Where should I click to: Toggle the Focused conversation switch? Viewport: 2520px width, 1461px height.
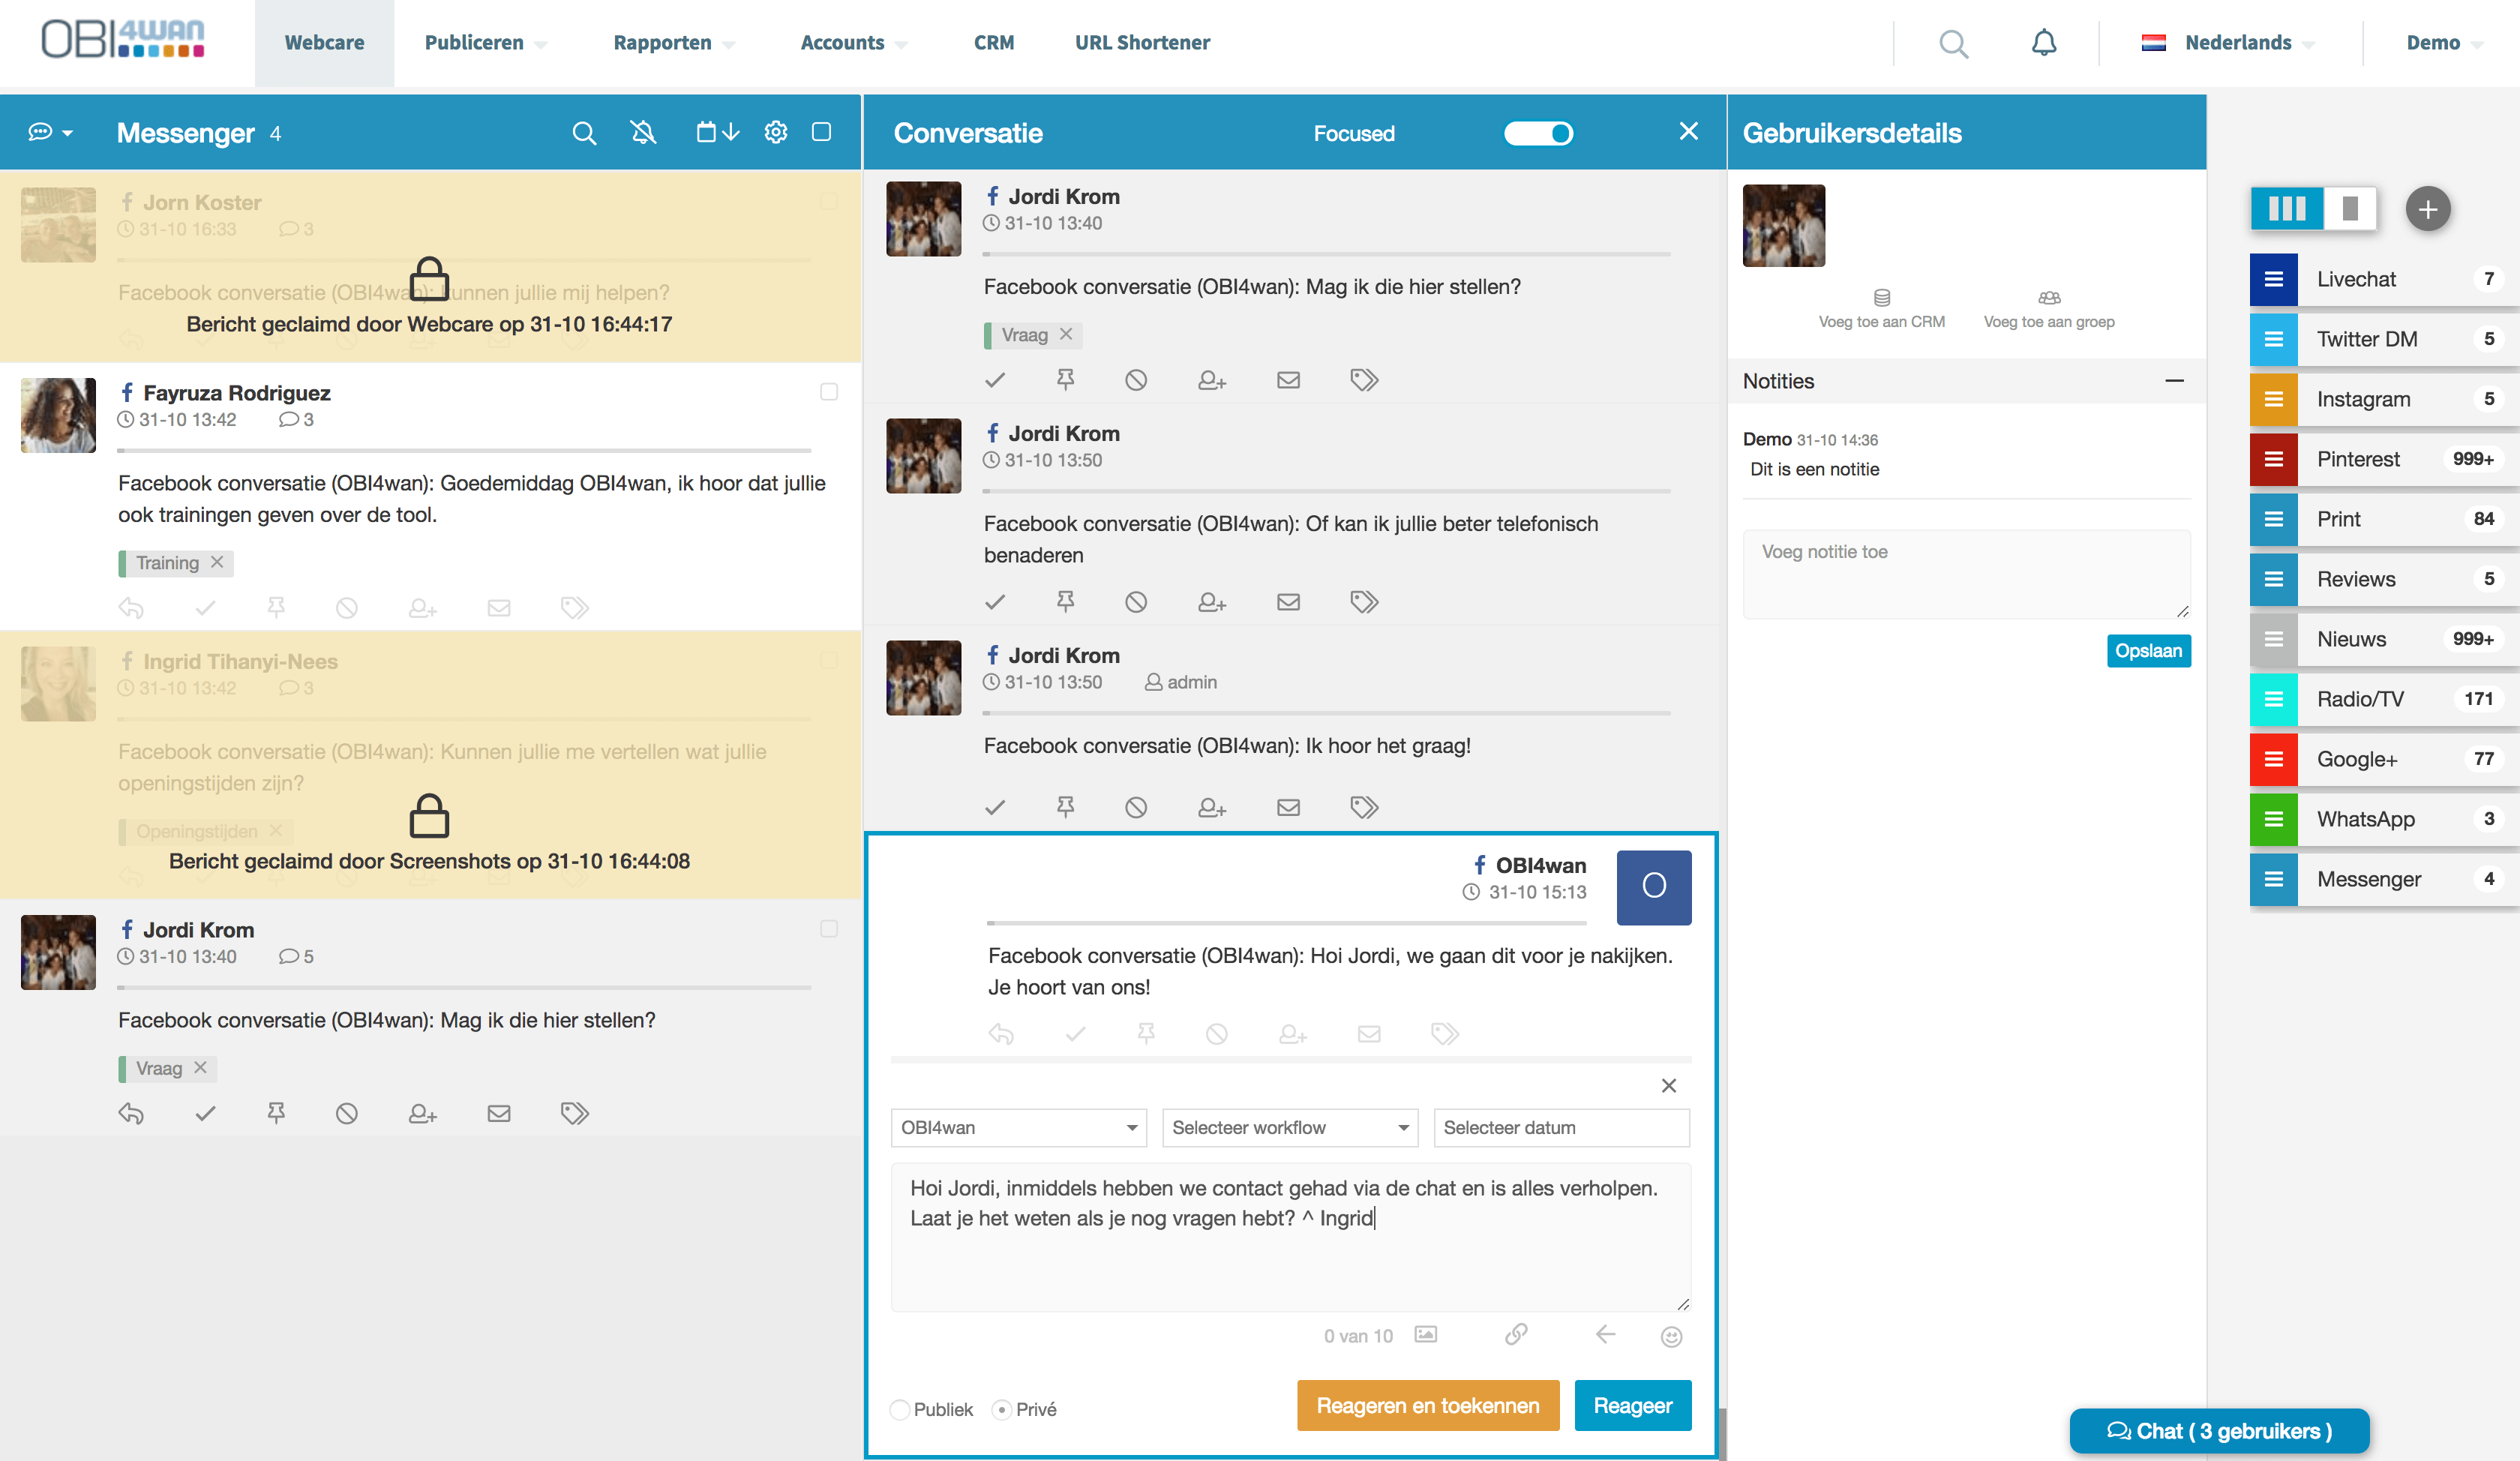click(x=1538, y=132)
